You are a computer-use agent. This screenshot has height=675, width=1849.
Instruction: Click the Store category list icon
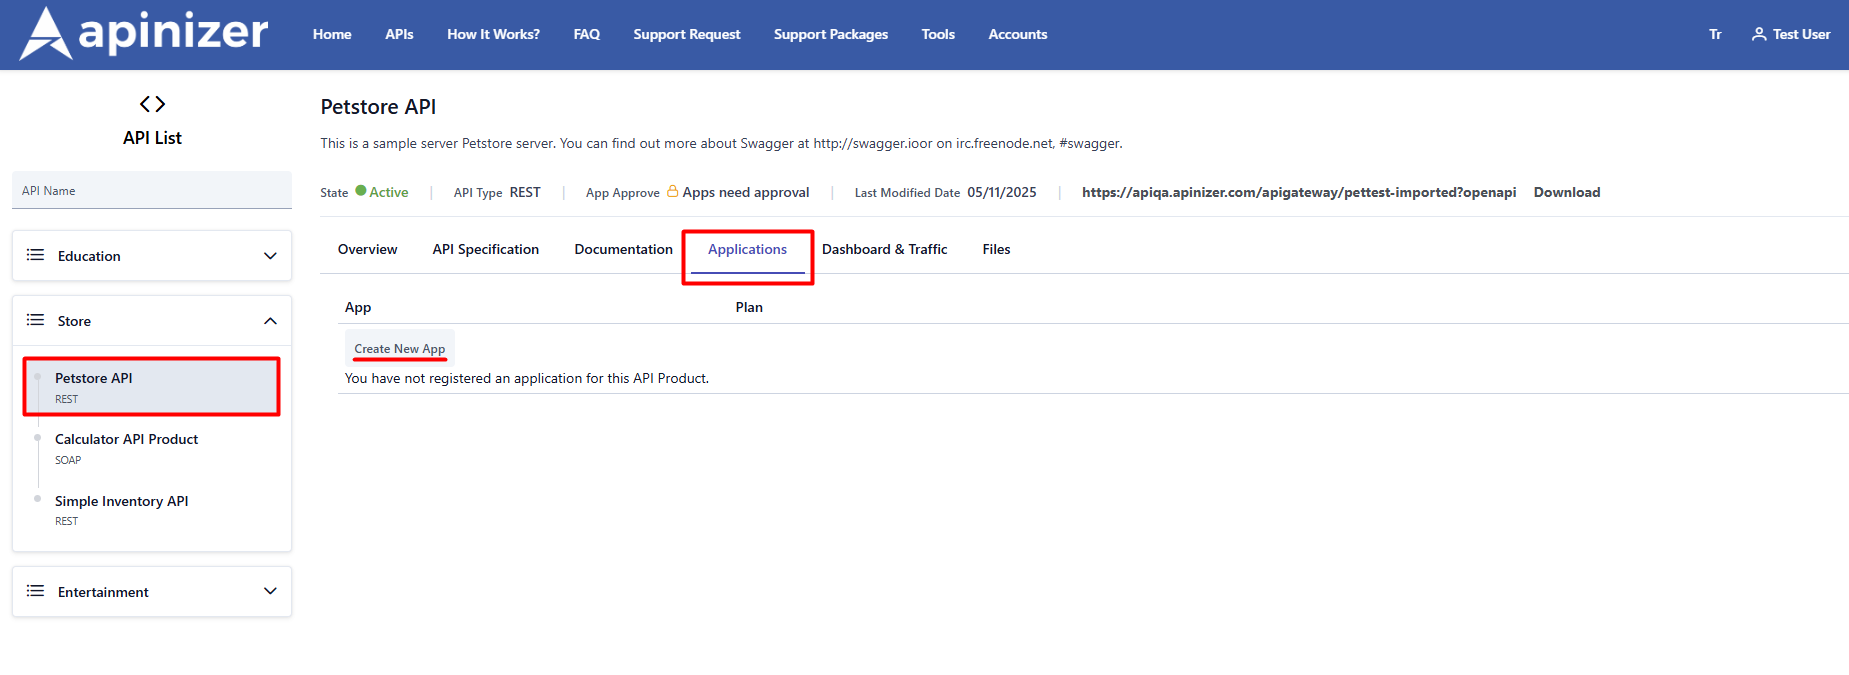coord(36,320)
